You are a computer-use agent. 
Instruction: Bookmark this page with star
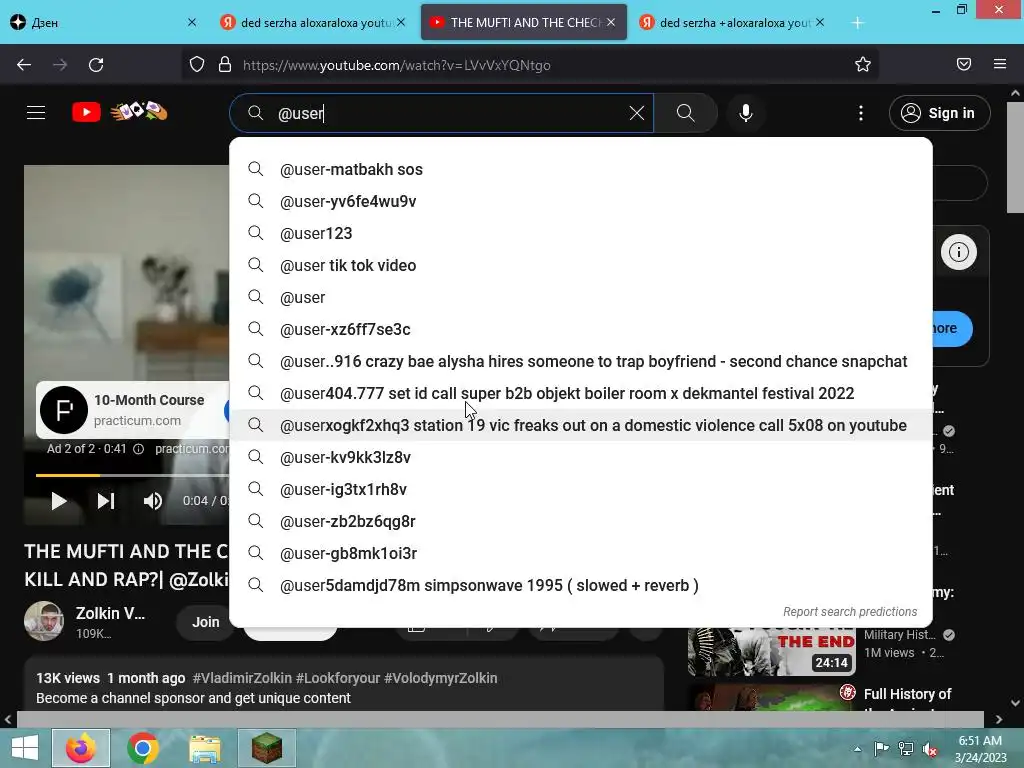(x=863, y=65)
